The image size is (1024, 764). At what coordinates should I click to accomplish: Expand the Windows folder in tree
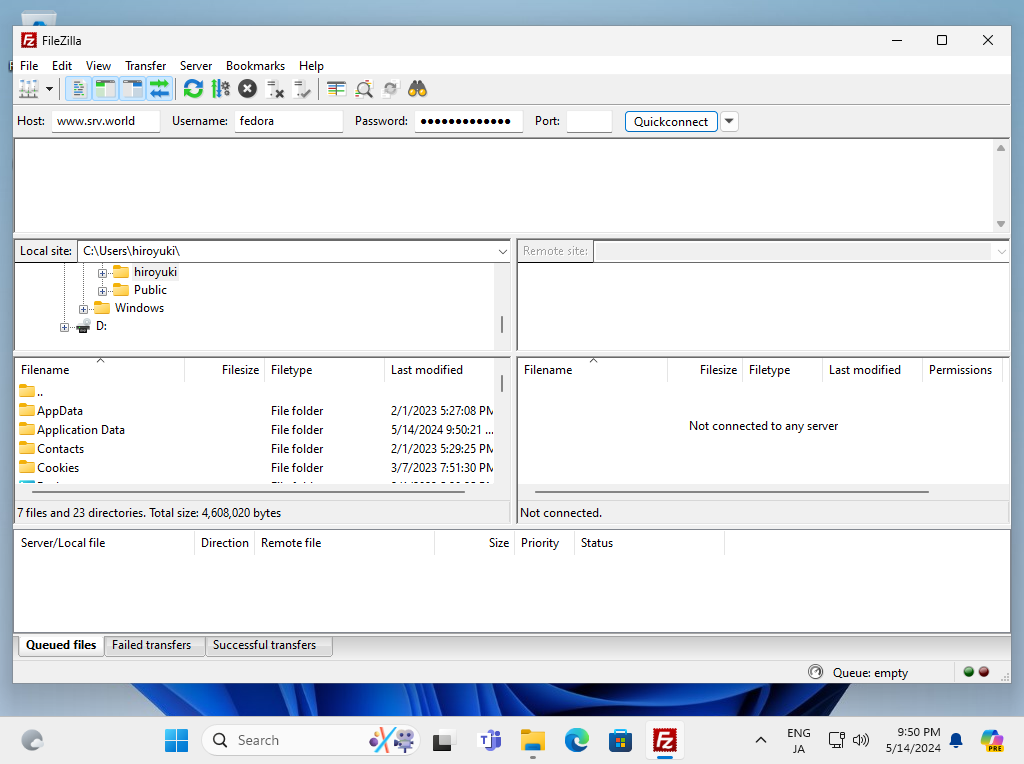(x=84, y=309)
